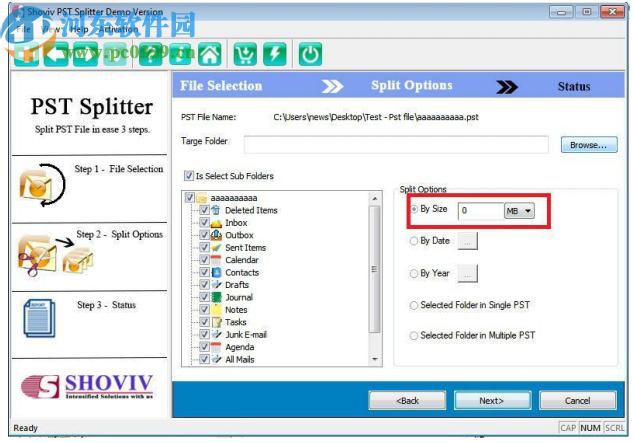Image resolution: width=633 pixels, height=443 pixels.
Task: Select the Notes folder label in tree
Action: [236, 310]
